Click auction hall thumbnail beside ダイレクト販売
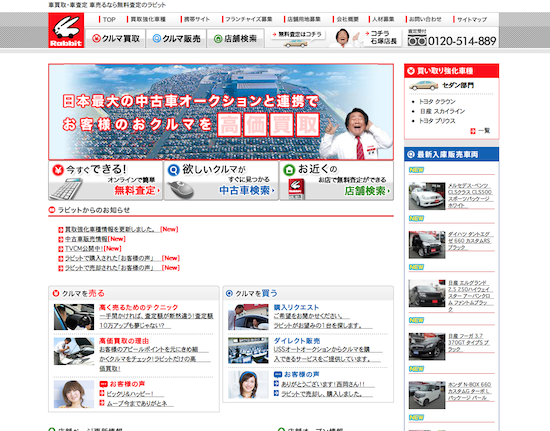This screenshot has width=550, height=431. point(248,351)
